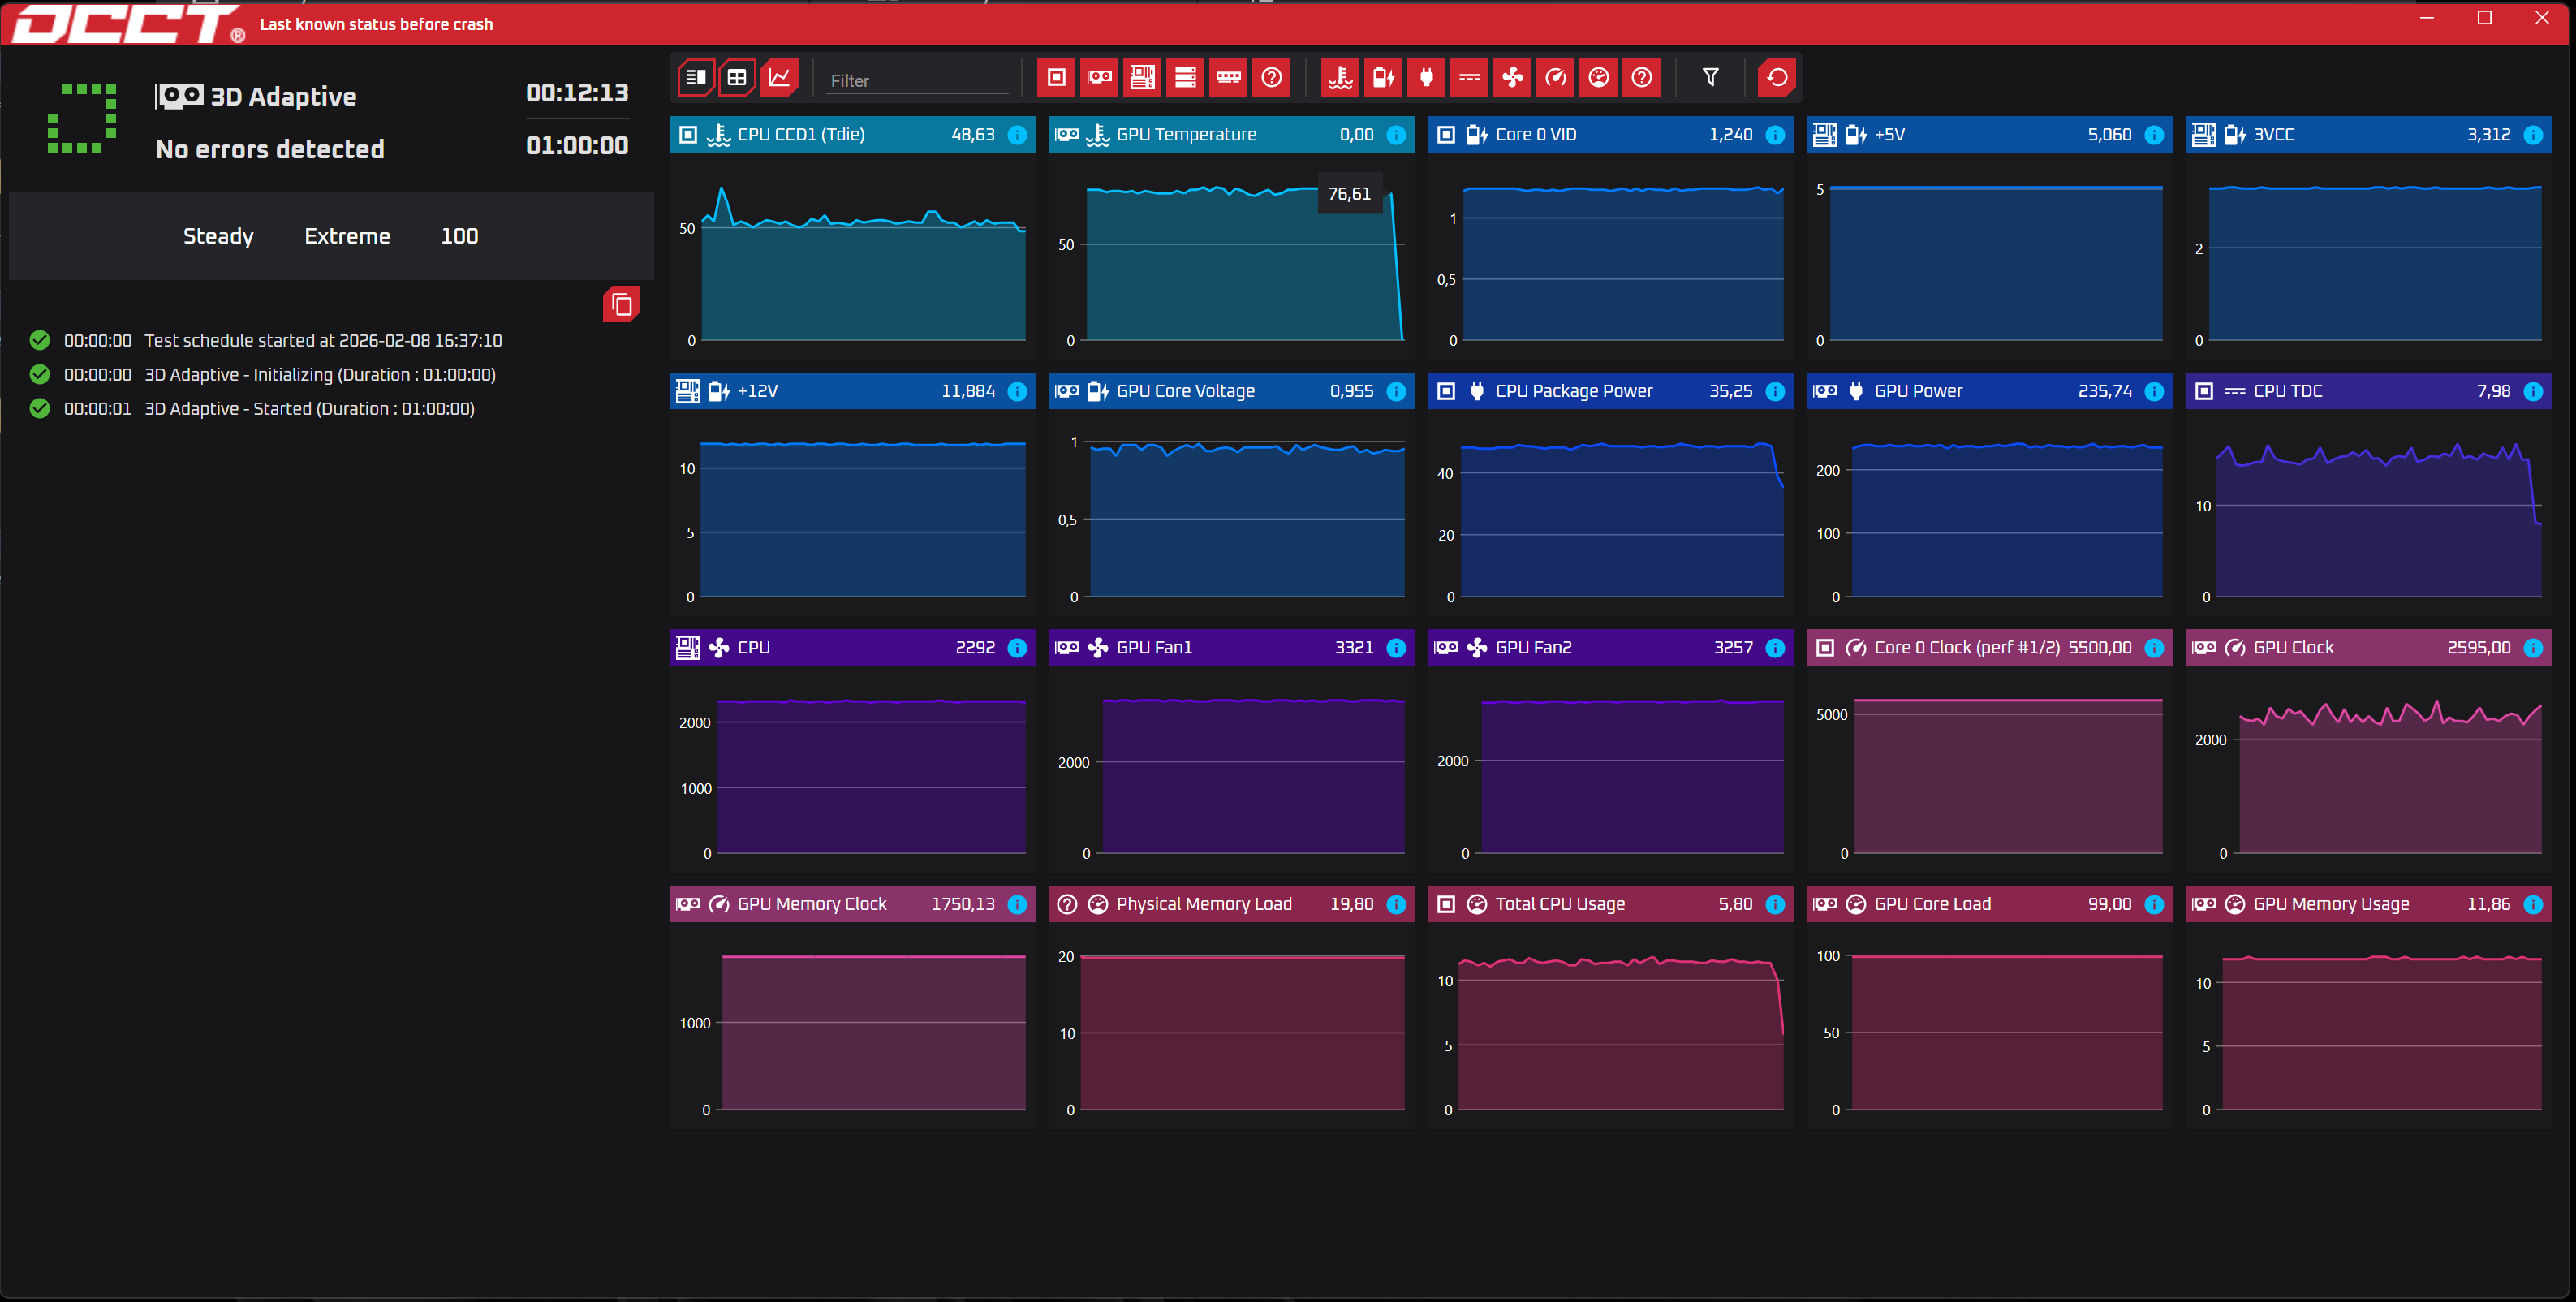Screen dimensions: 2576x1302
Task: Click the Steady mode label
Action: coord(218,236)
